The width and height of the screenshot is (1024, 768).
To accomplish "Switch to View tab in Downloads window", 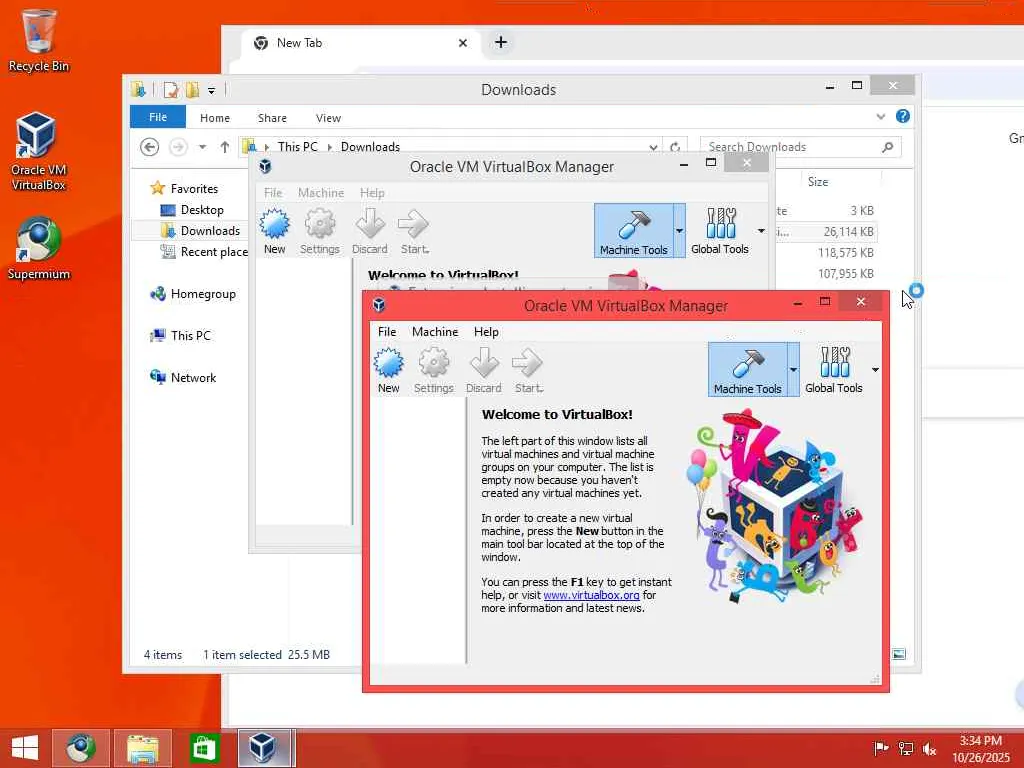I will point(328,118).
